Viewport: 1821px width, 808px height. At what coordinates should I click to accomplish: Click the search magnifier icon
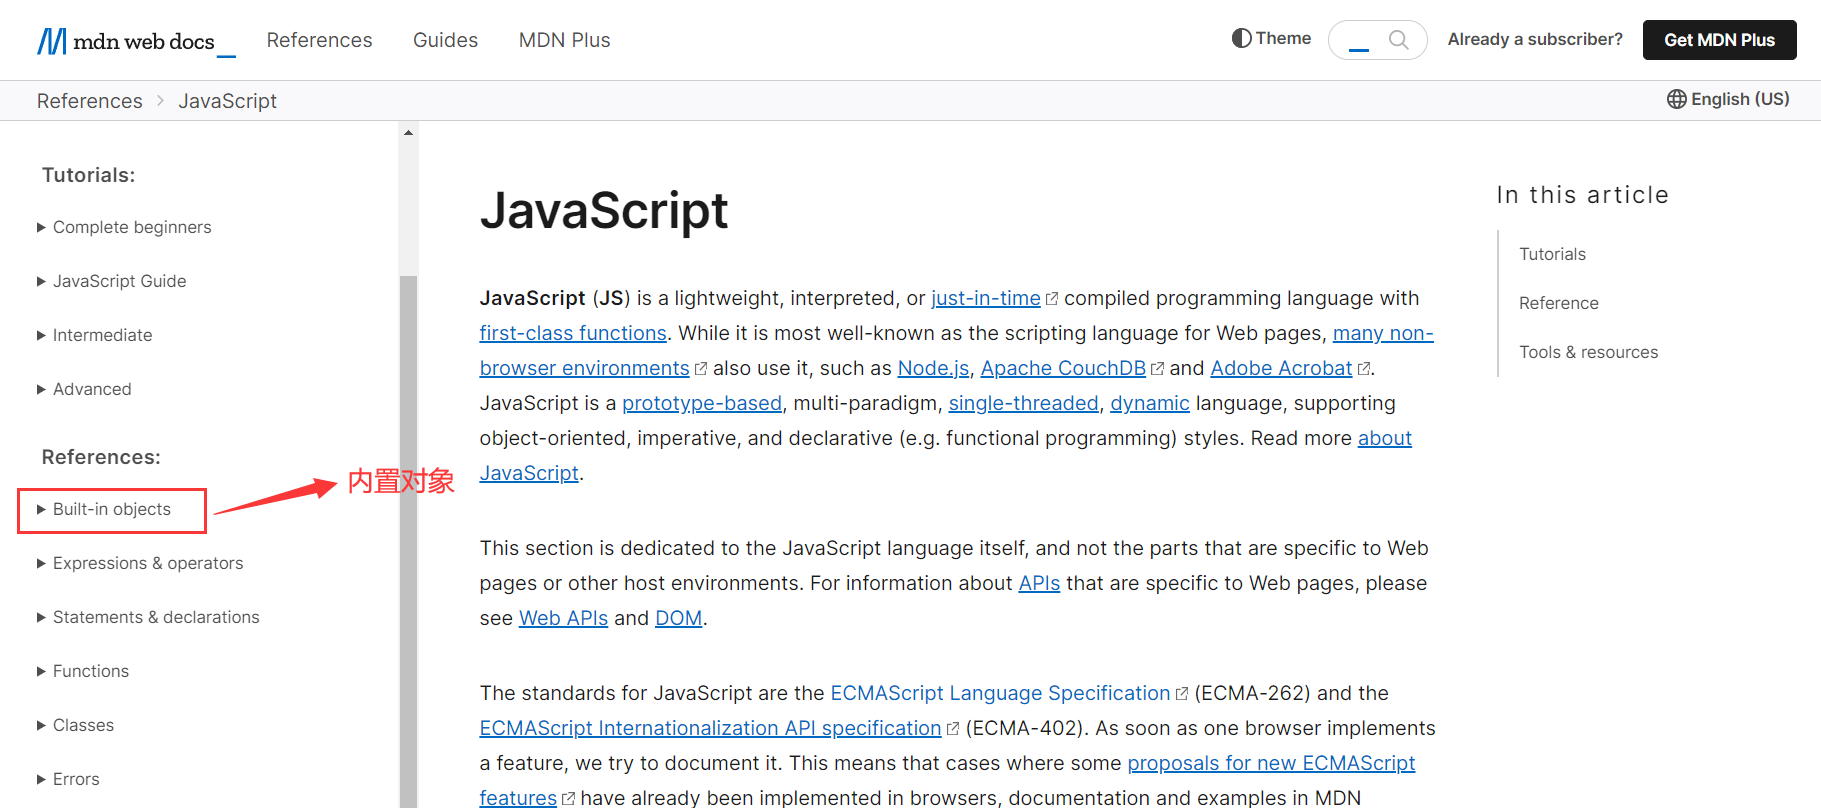[1398, 40]
